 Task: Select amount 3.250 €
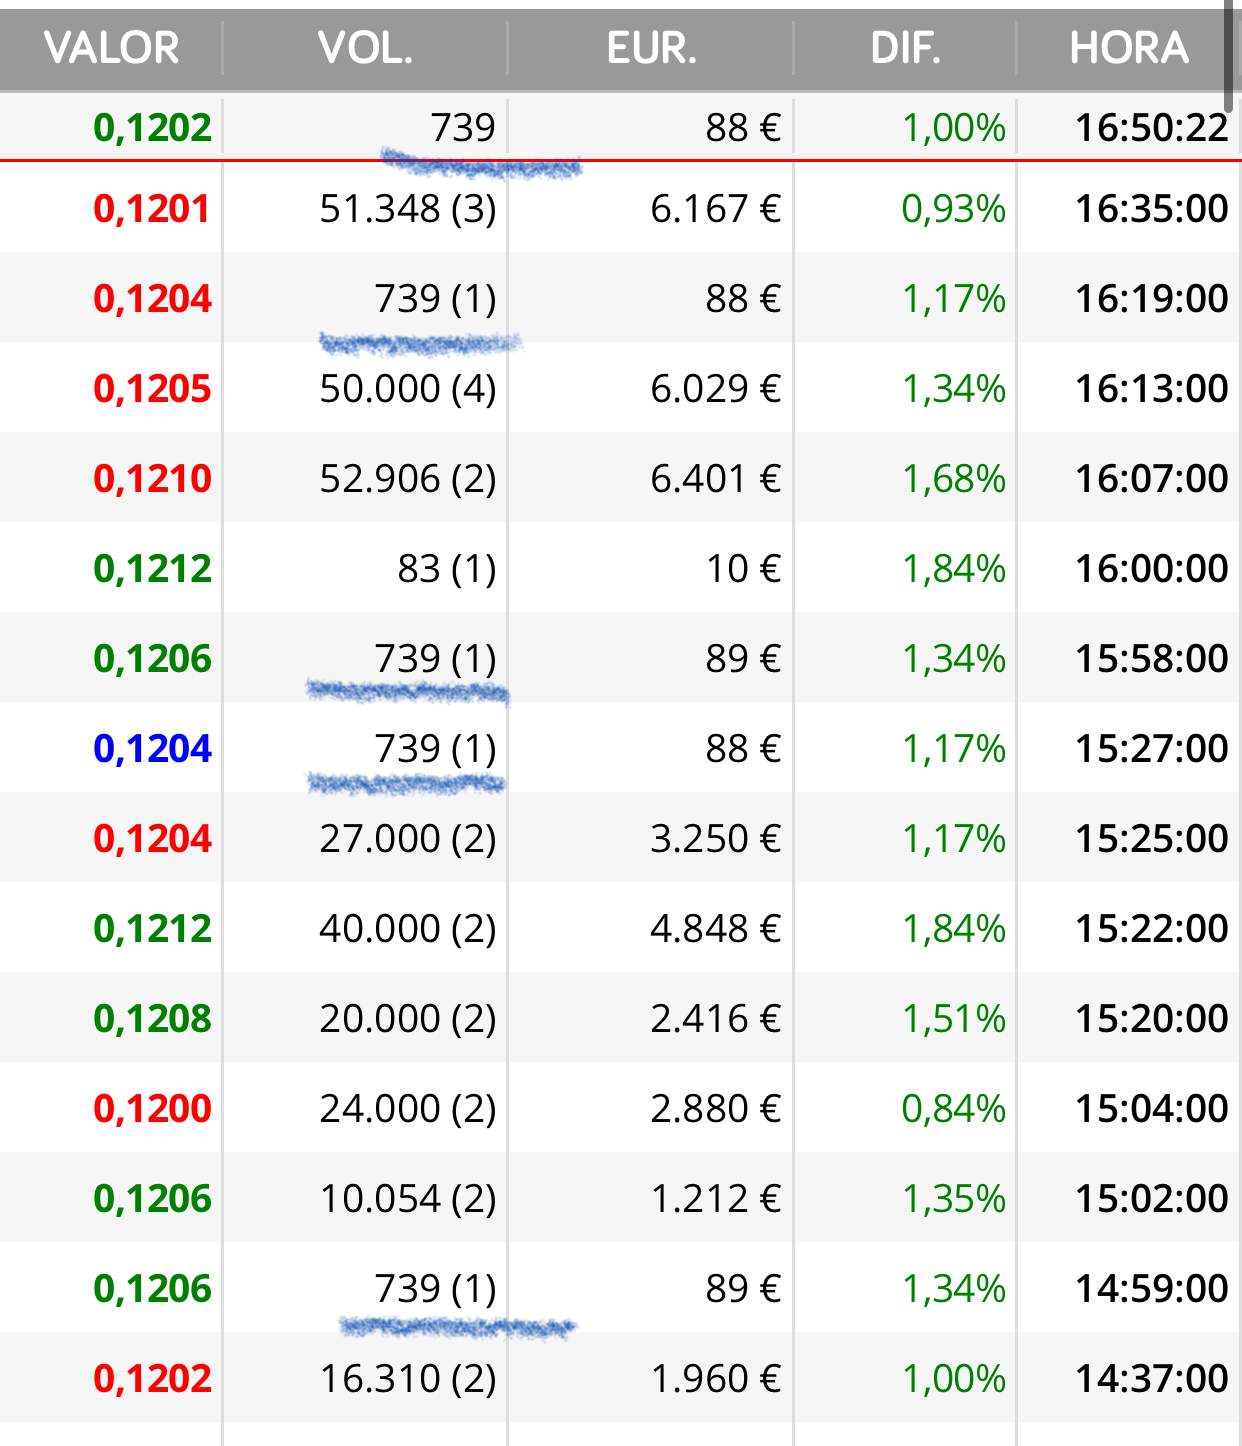tap(716, 839)
